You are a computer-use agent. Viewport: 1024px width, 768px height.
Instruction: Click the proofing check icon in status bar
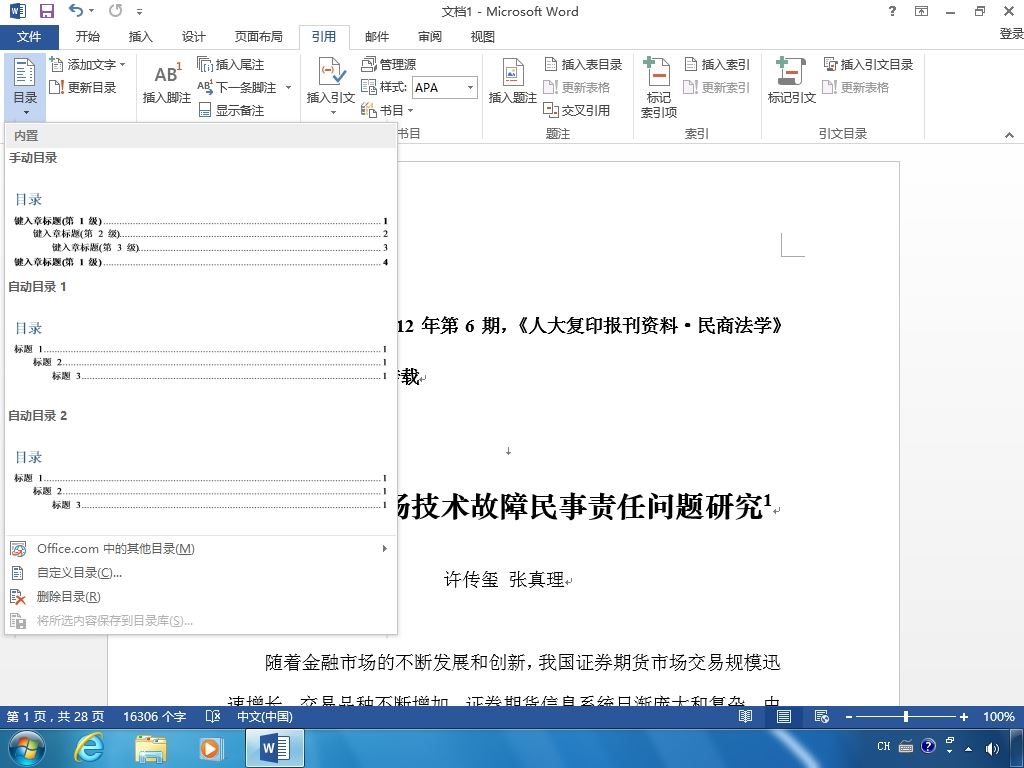pos(213,716)
